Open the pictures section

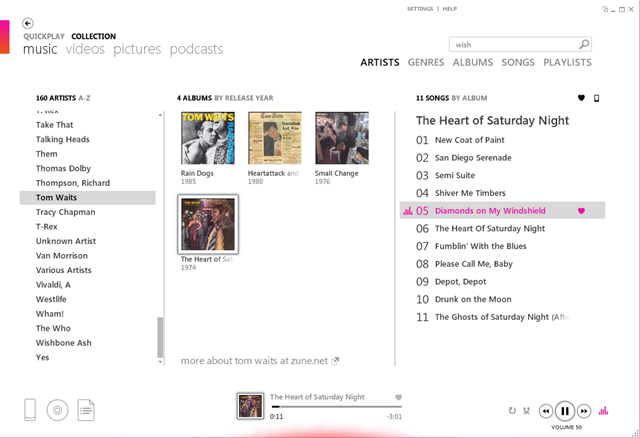click(137, 49)
